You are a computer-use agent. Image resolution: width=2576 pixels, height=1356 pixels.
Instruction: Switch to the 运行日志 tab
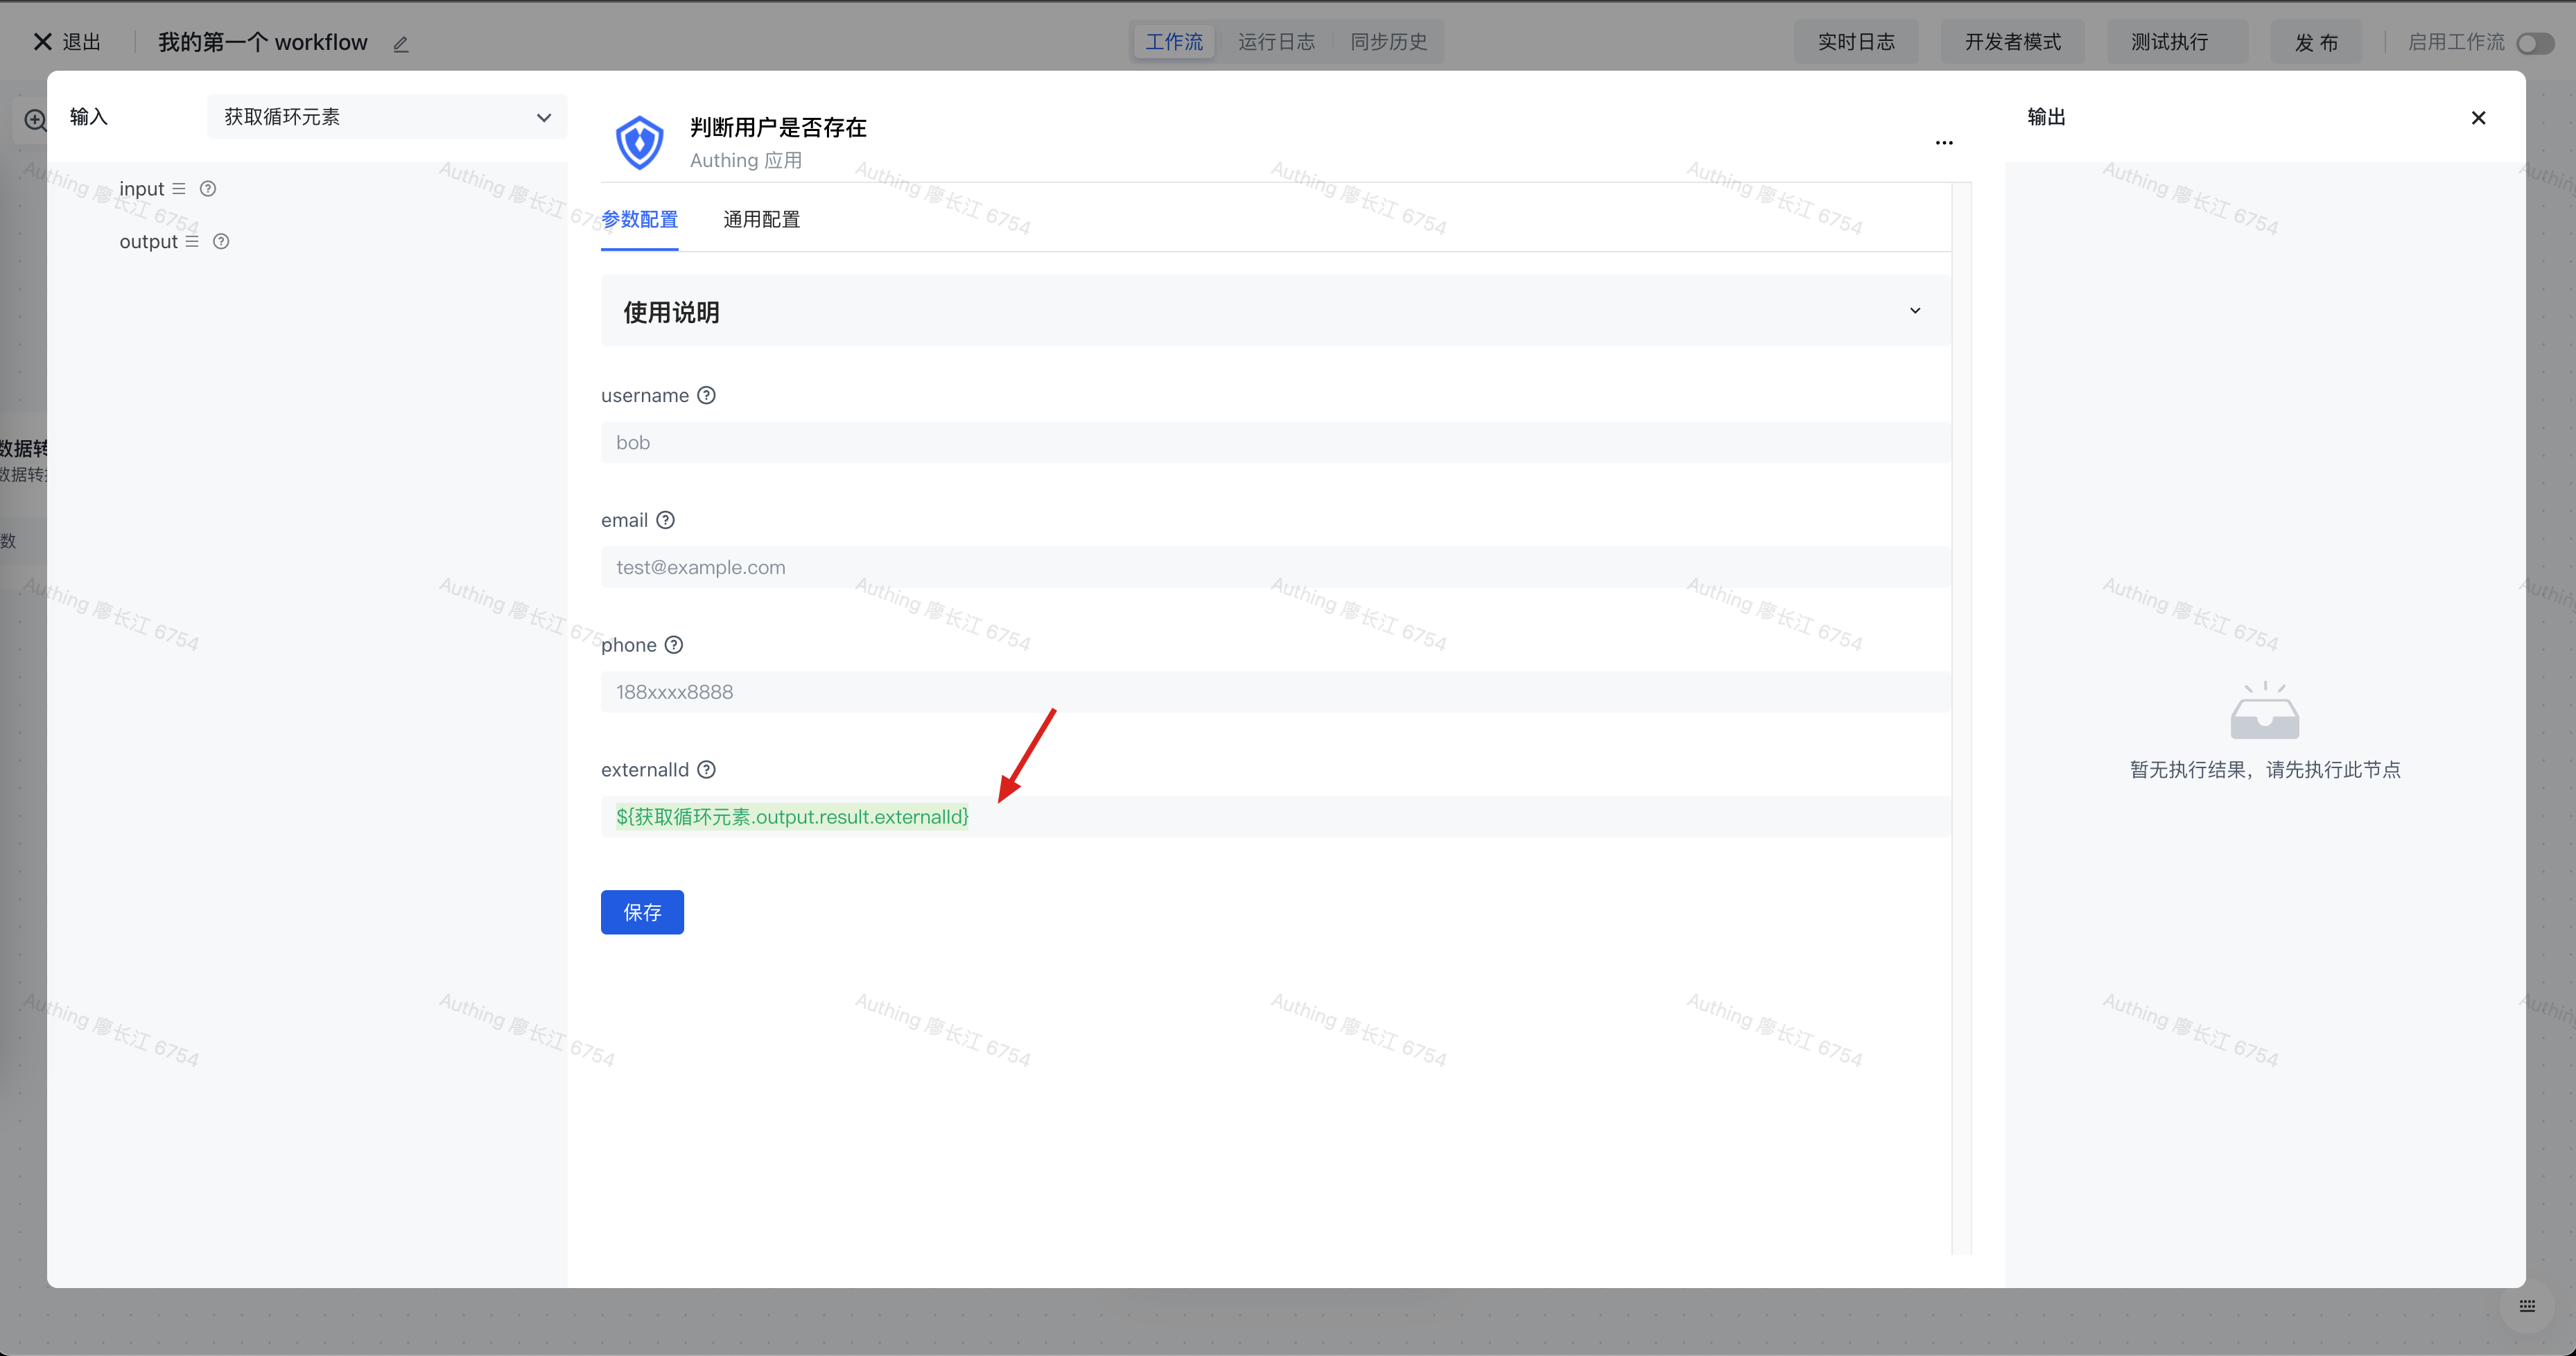1276,42
